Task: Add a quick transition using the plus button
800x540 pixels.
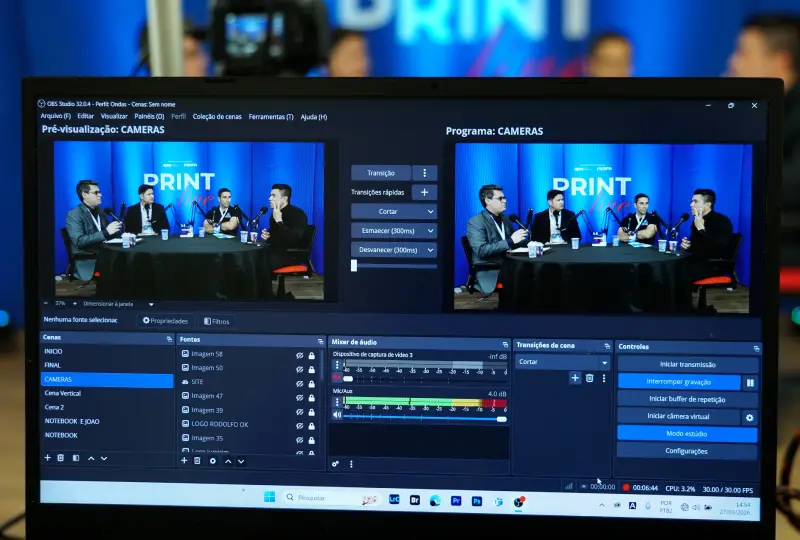Action: coord(424,192)
